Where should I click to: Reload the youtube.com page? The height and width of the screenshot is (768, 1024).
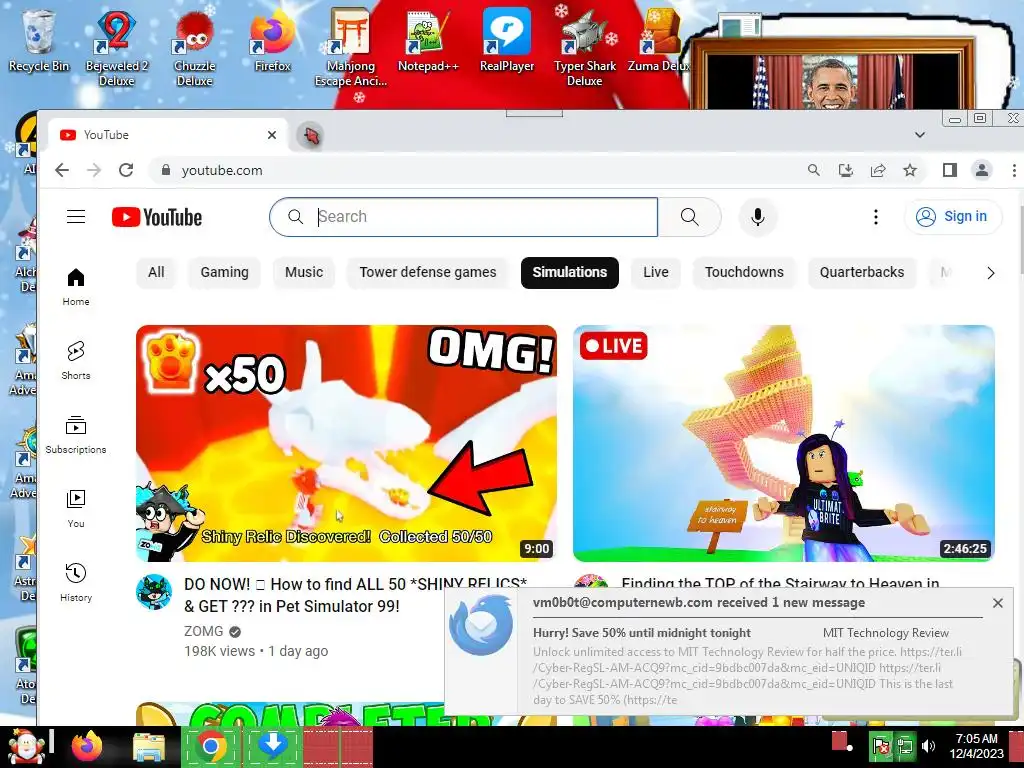click(126, 170)
